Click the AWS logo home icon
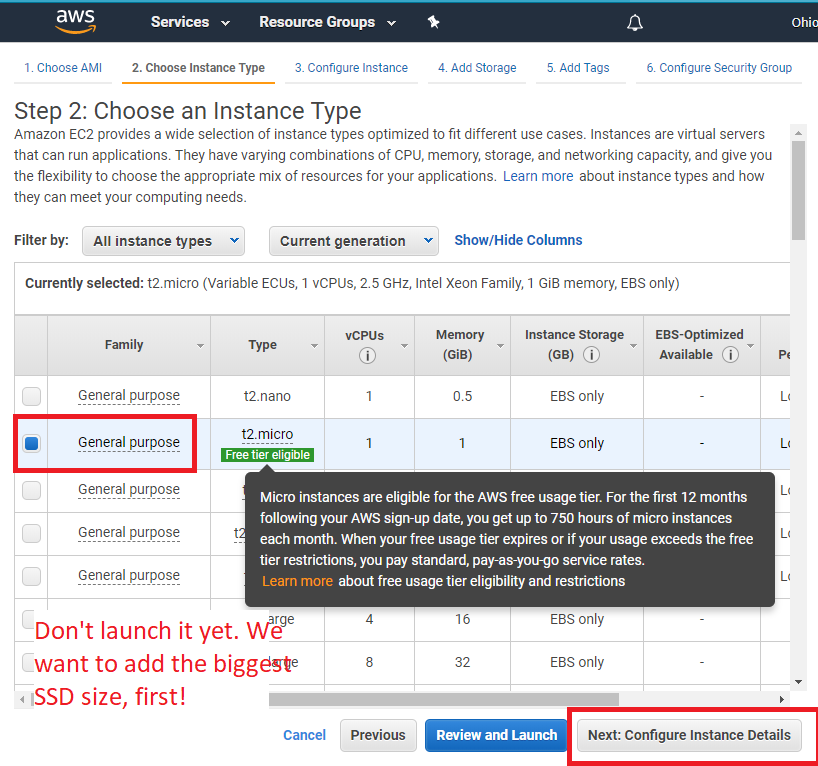The height and width of the screenshot is (766, 818). coord(76,21)
